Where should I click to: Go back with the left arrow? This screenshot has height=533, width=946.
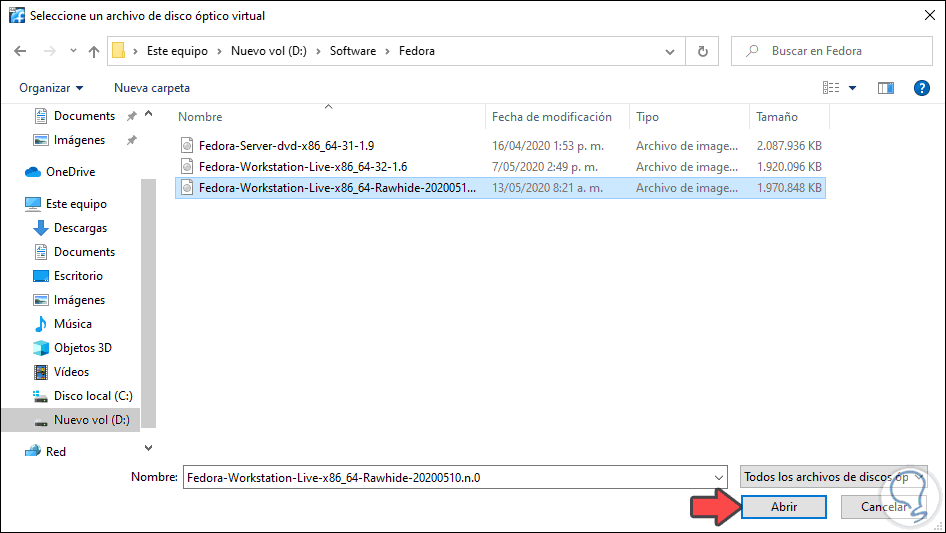click(20, 51)
